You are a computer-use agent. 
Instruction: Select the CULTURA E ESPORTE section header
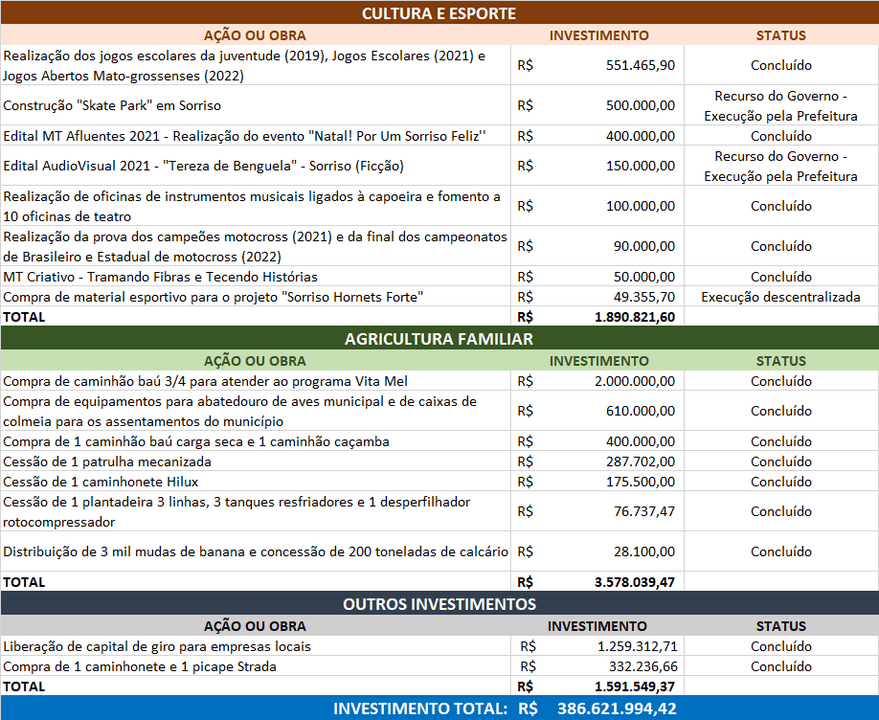(439, 13)
